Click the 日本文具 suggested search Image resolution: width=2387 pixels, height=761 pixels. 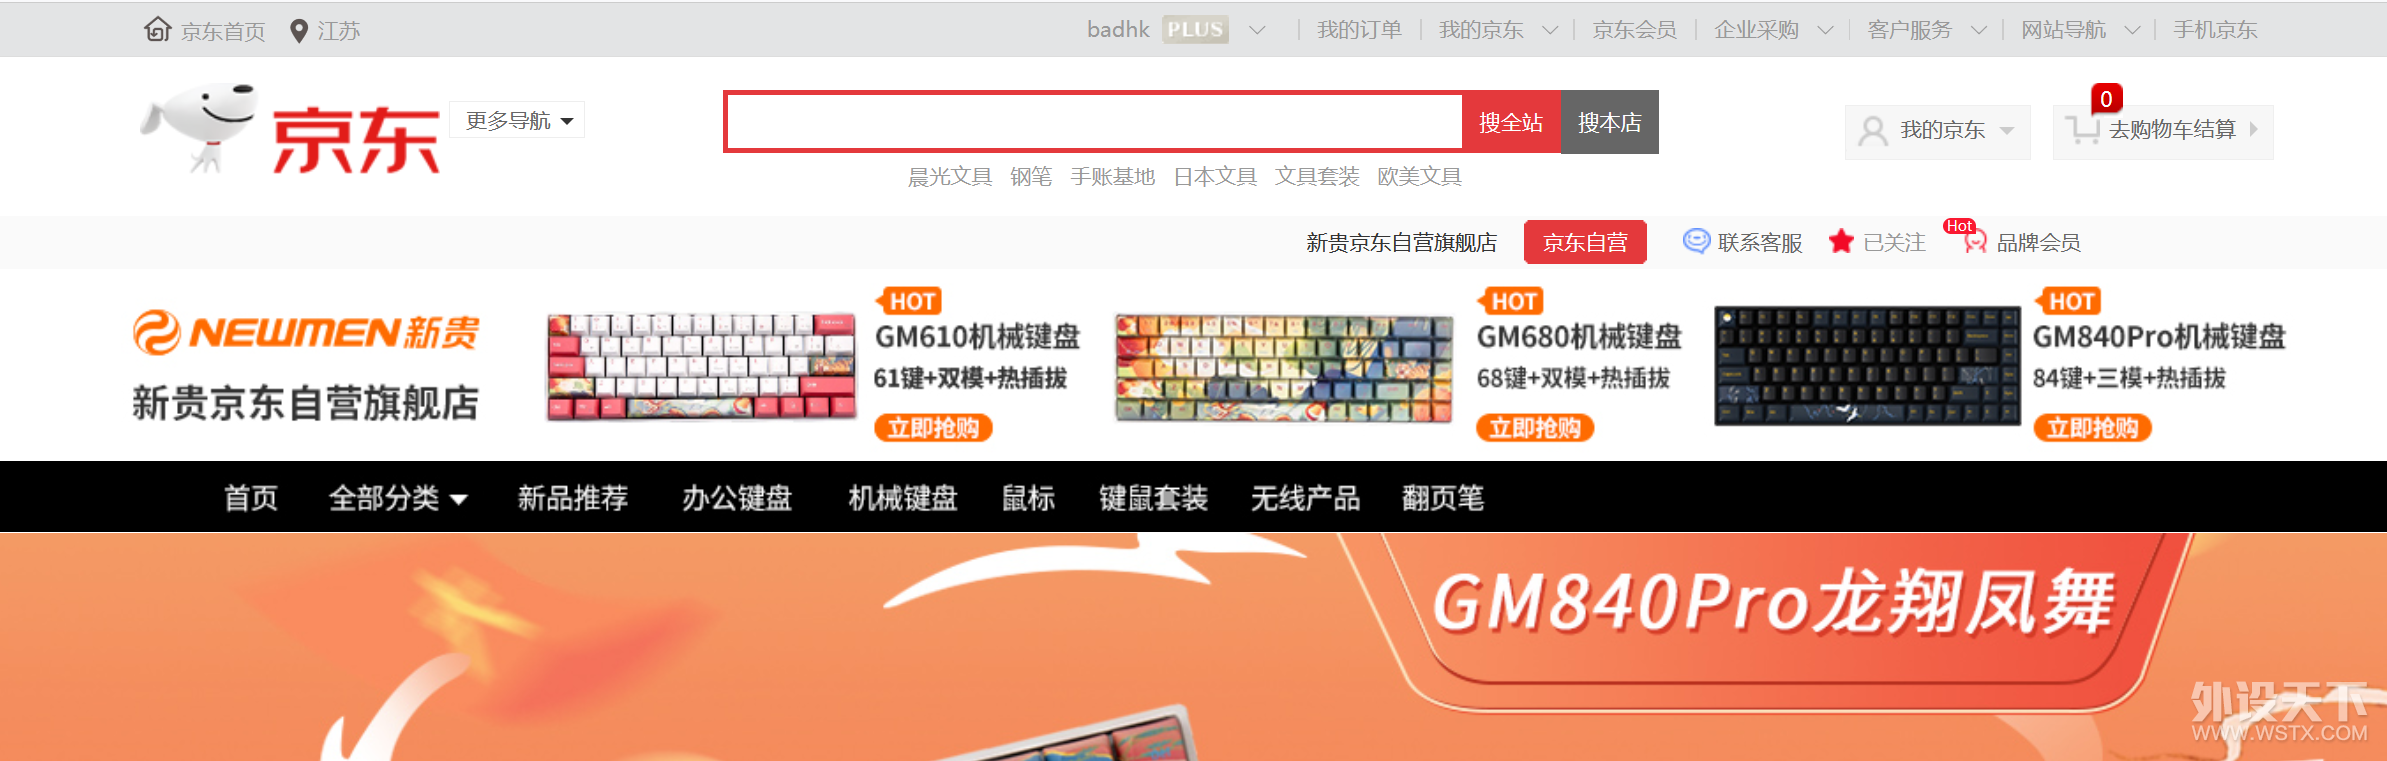[x=1215, y=177]
